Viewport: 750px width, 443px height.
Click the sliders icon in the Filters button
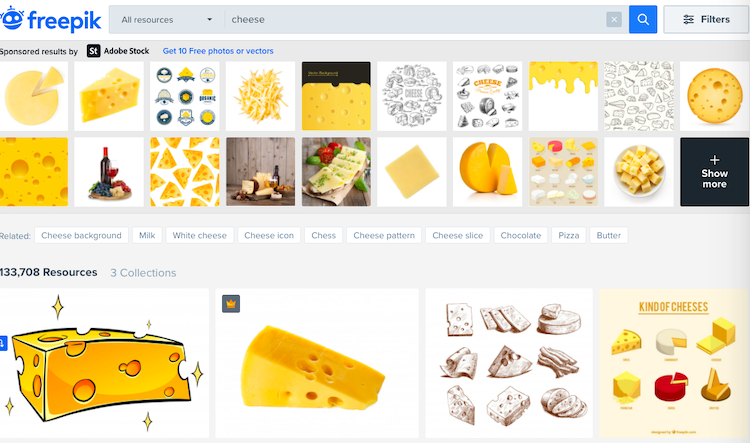(688, 20)
